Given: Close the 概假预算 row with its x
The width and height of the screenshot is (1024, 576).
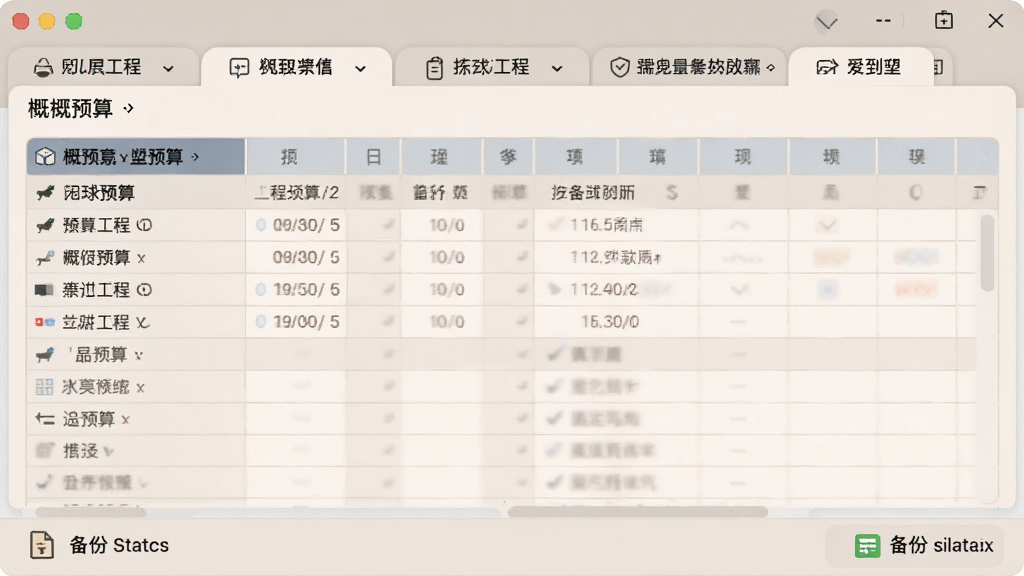Looking at the screenshot, I should [x=141, y=259].
